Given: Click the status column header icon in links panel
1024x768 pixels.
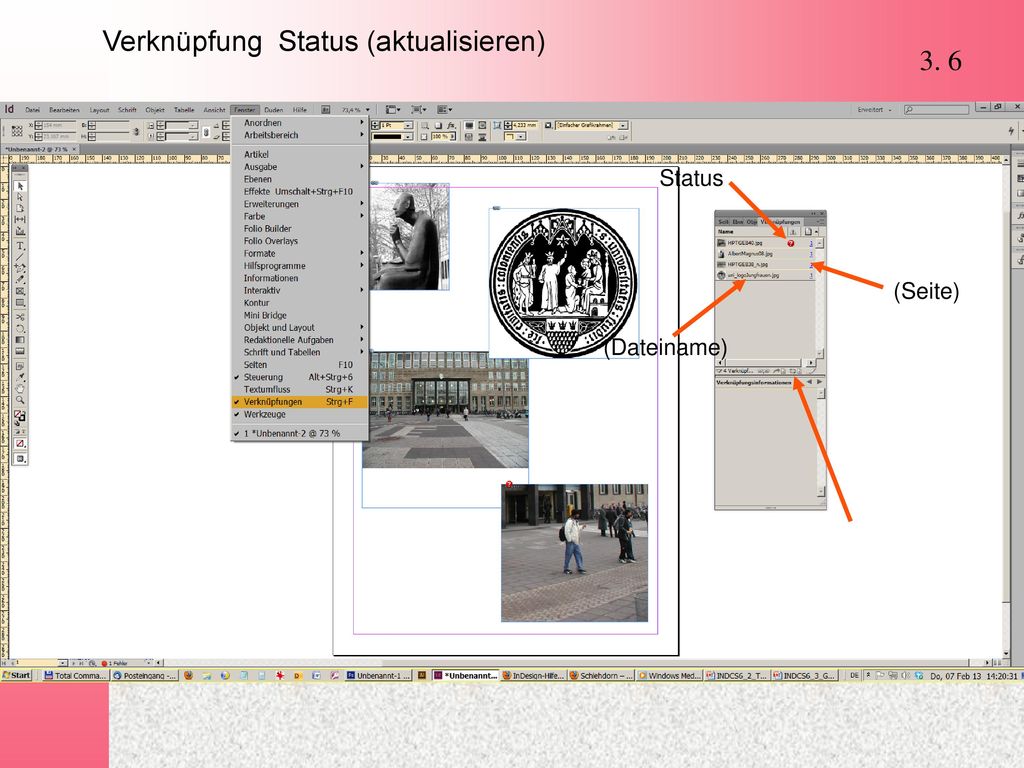Looking at the screenshot, I should pyautogui.click(x=793, y=232).
